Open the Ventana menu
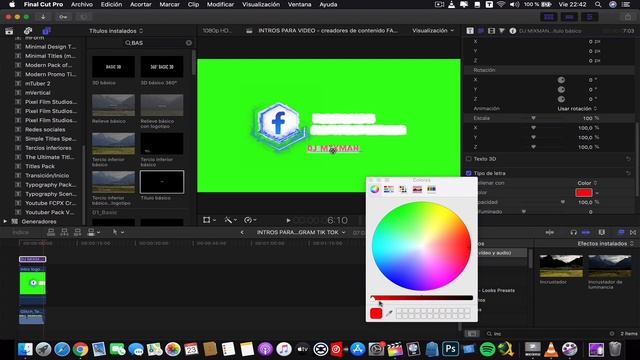640x360 pixels. [x=300, y=4]
